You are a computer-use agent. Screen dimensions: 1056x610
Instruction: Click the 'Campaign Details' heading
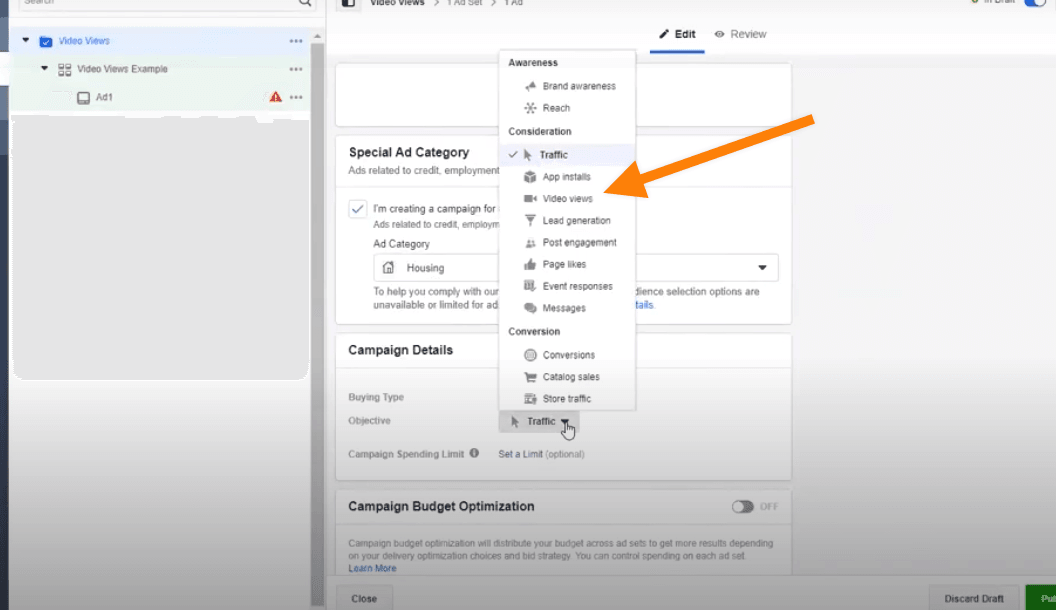pos(400,350)
